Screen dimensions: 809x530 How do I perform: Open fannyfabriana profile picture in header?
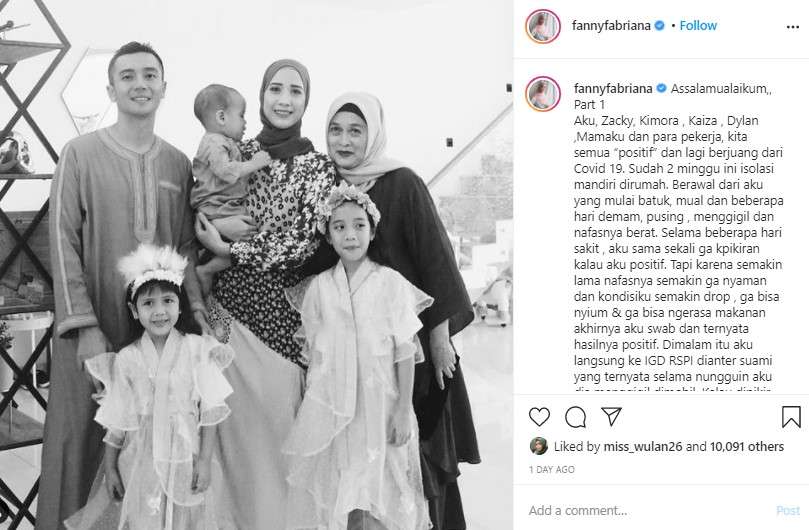543,26
